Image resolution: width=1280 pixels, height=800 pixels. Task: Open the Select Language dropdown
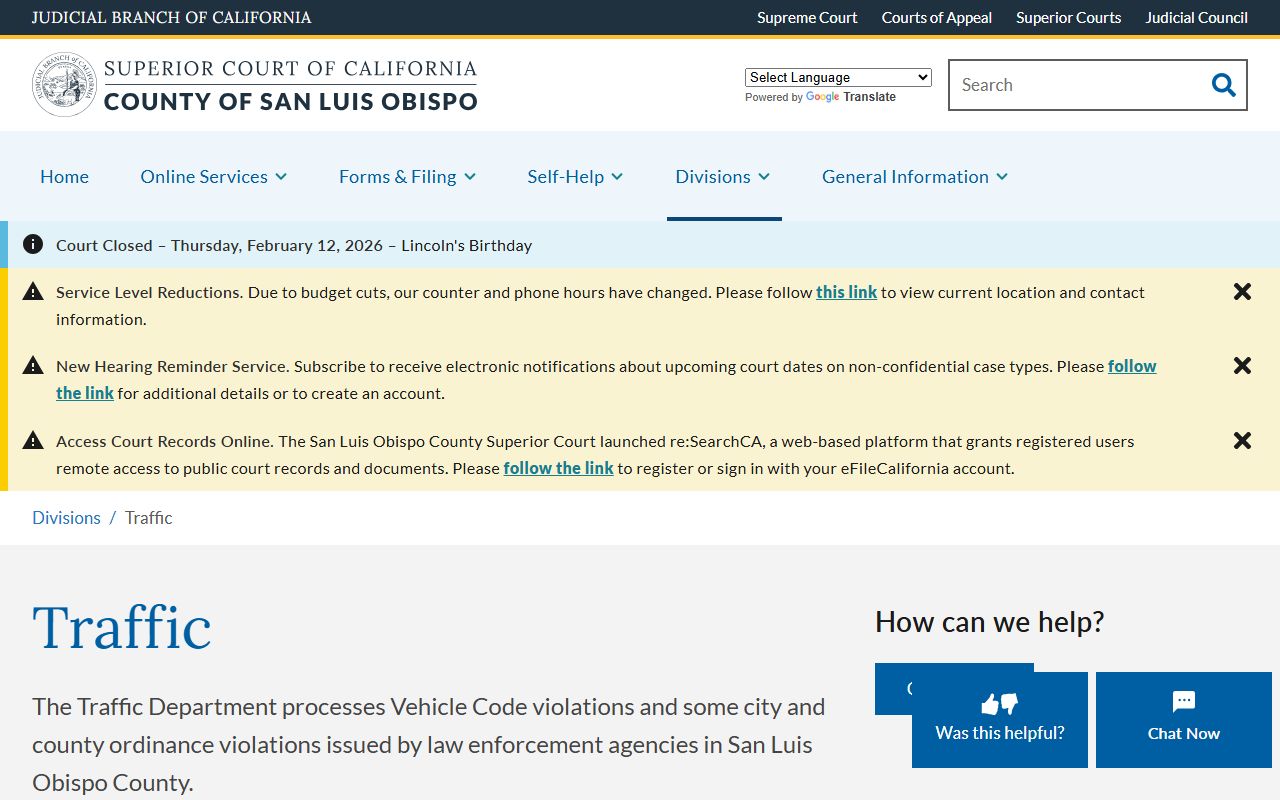point(838,77)
